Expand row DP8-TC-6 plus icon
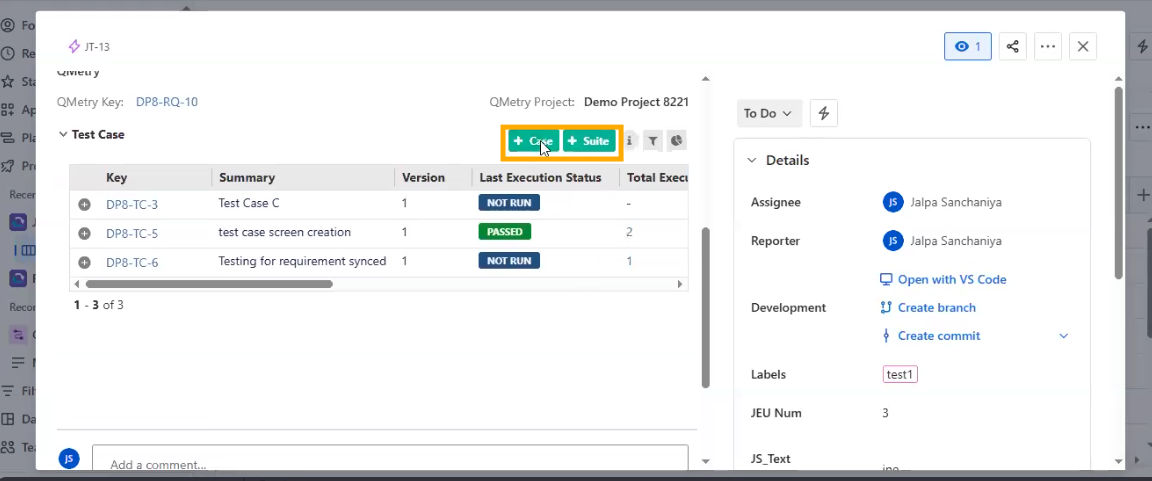The width and height of the screenshot is (1152, 481). coord(84,262)
